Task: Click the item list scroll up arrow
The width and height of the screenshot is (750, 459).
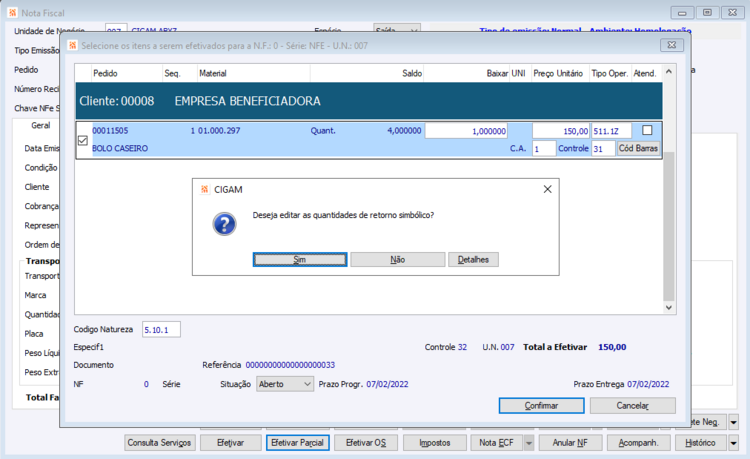Action: click(x=669, y=71)
